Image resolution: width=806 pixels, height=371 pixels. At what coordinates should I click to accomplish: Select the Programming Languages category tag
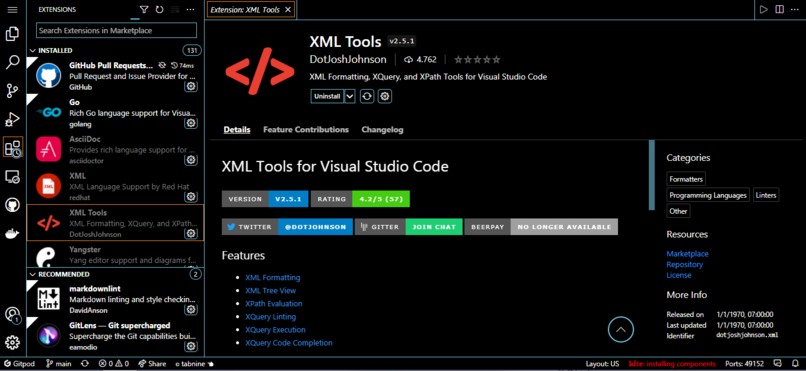(x=708, y=195)
